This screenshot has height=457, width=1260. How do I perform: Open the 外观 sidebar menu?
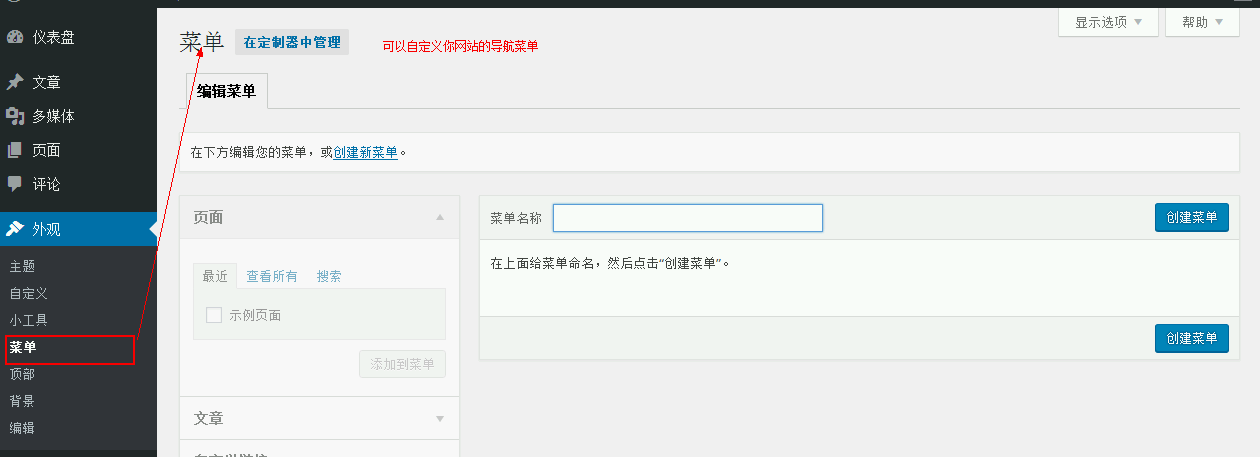pos(78,229)
